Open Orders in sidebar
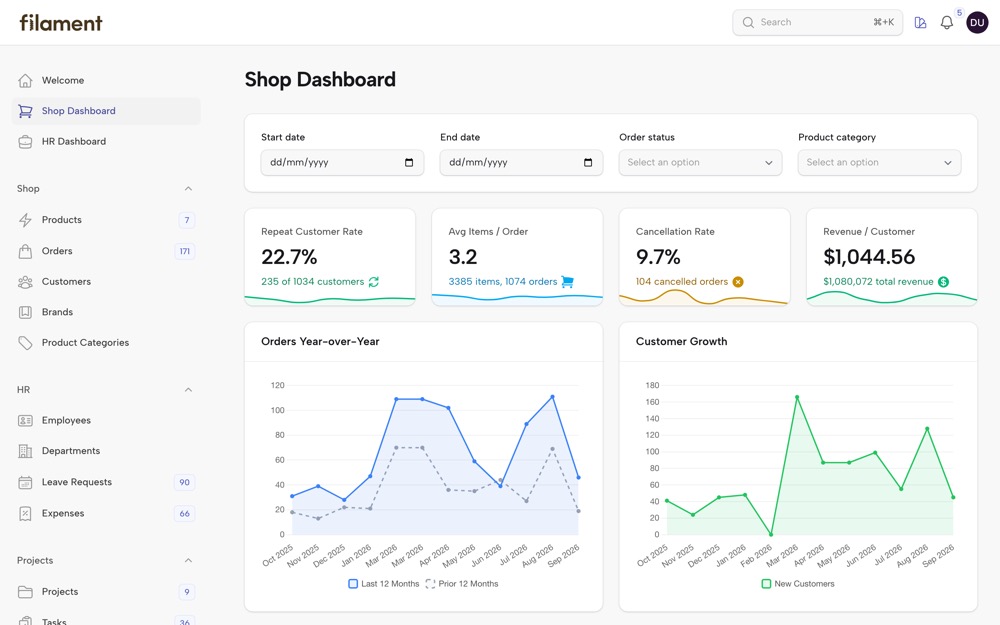This screenshot has width=1000, height=625. coord(106,251)
